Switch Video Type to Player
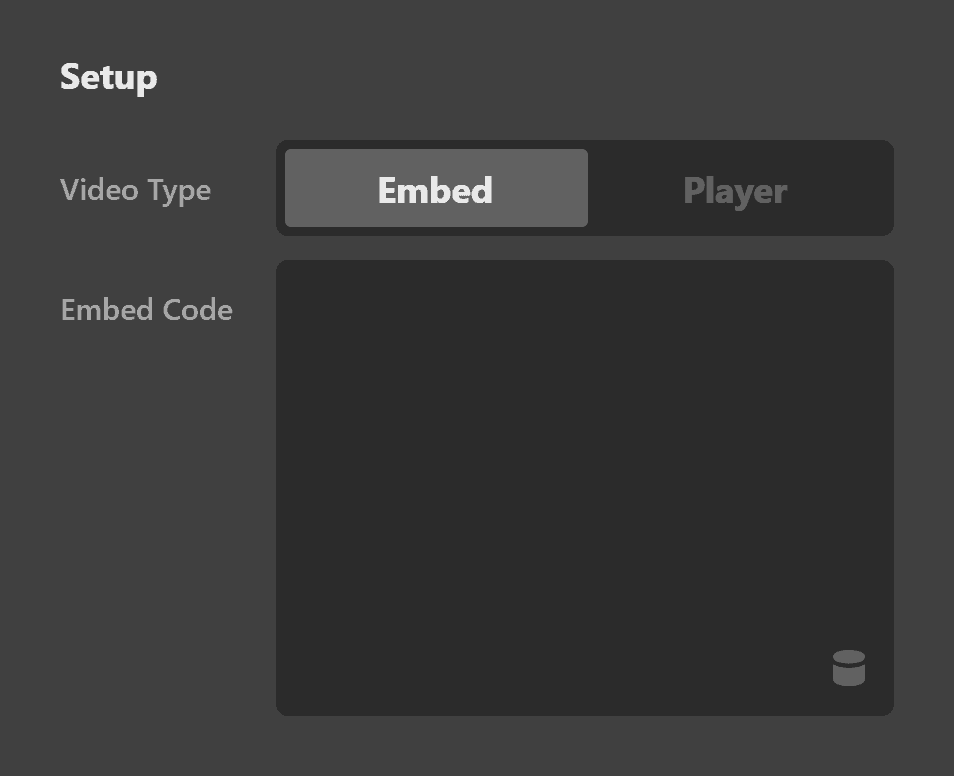The image size is (954, 776). (735, 190)
